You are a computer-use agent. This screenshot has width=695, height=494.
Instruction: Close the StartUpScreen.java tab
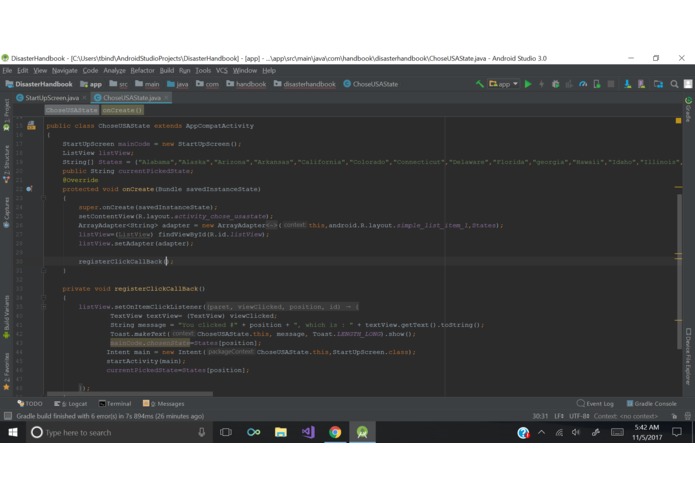84,98
